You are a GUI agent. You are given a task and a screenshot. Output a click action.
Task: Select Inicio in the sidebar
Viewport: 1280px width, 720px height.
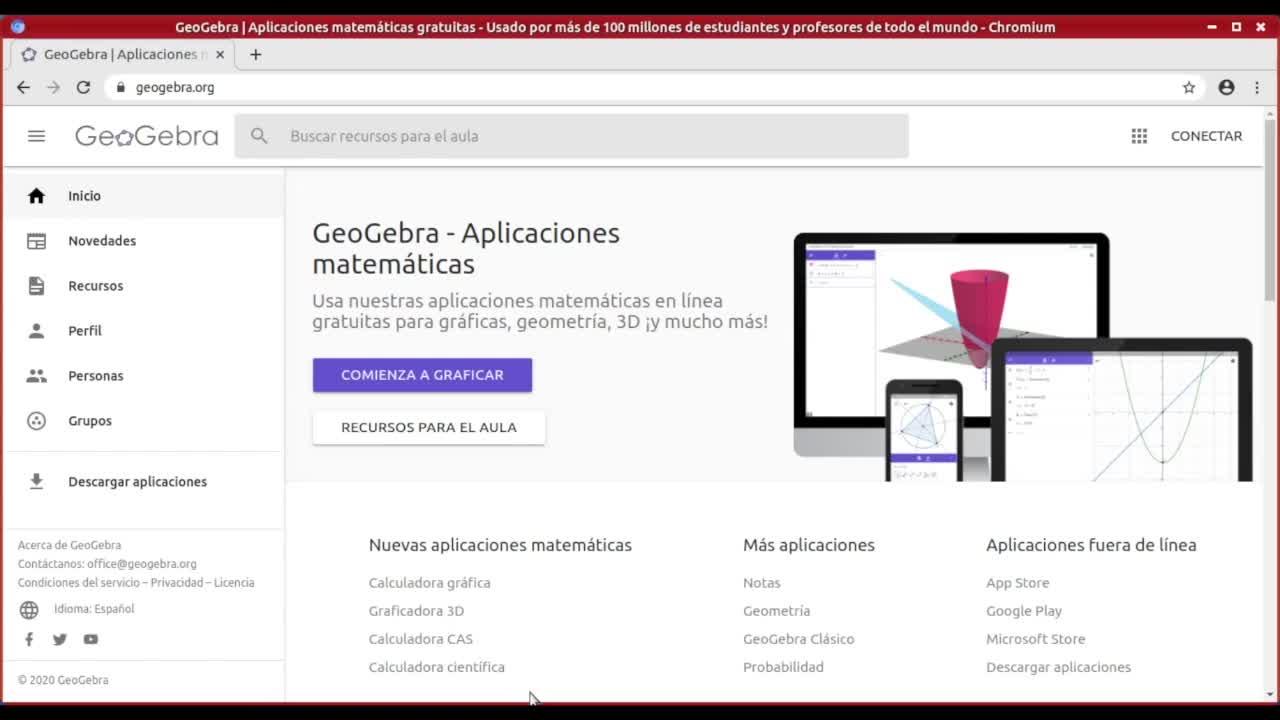(x=144, y=196)
